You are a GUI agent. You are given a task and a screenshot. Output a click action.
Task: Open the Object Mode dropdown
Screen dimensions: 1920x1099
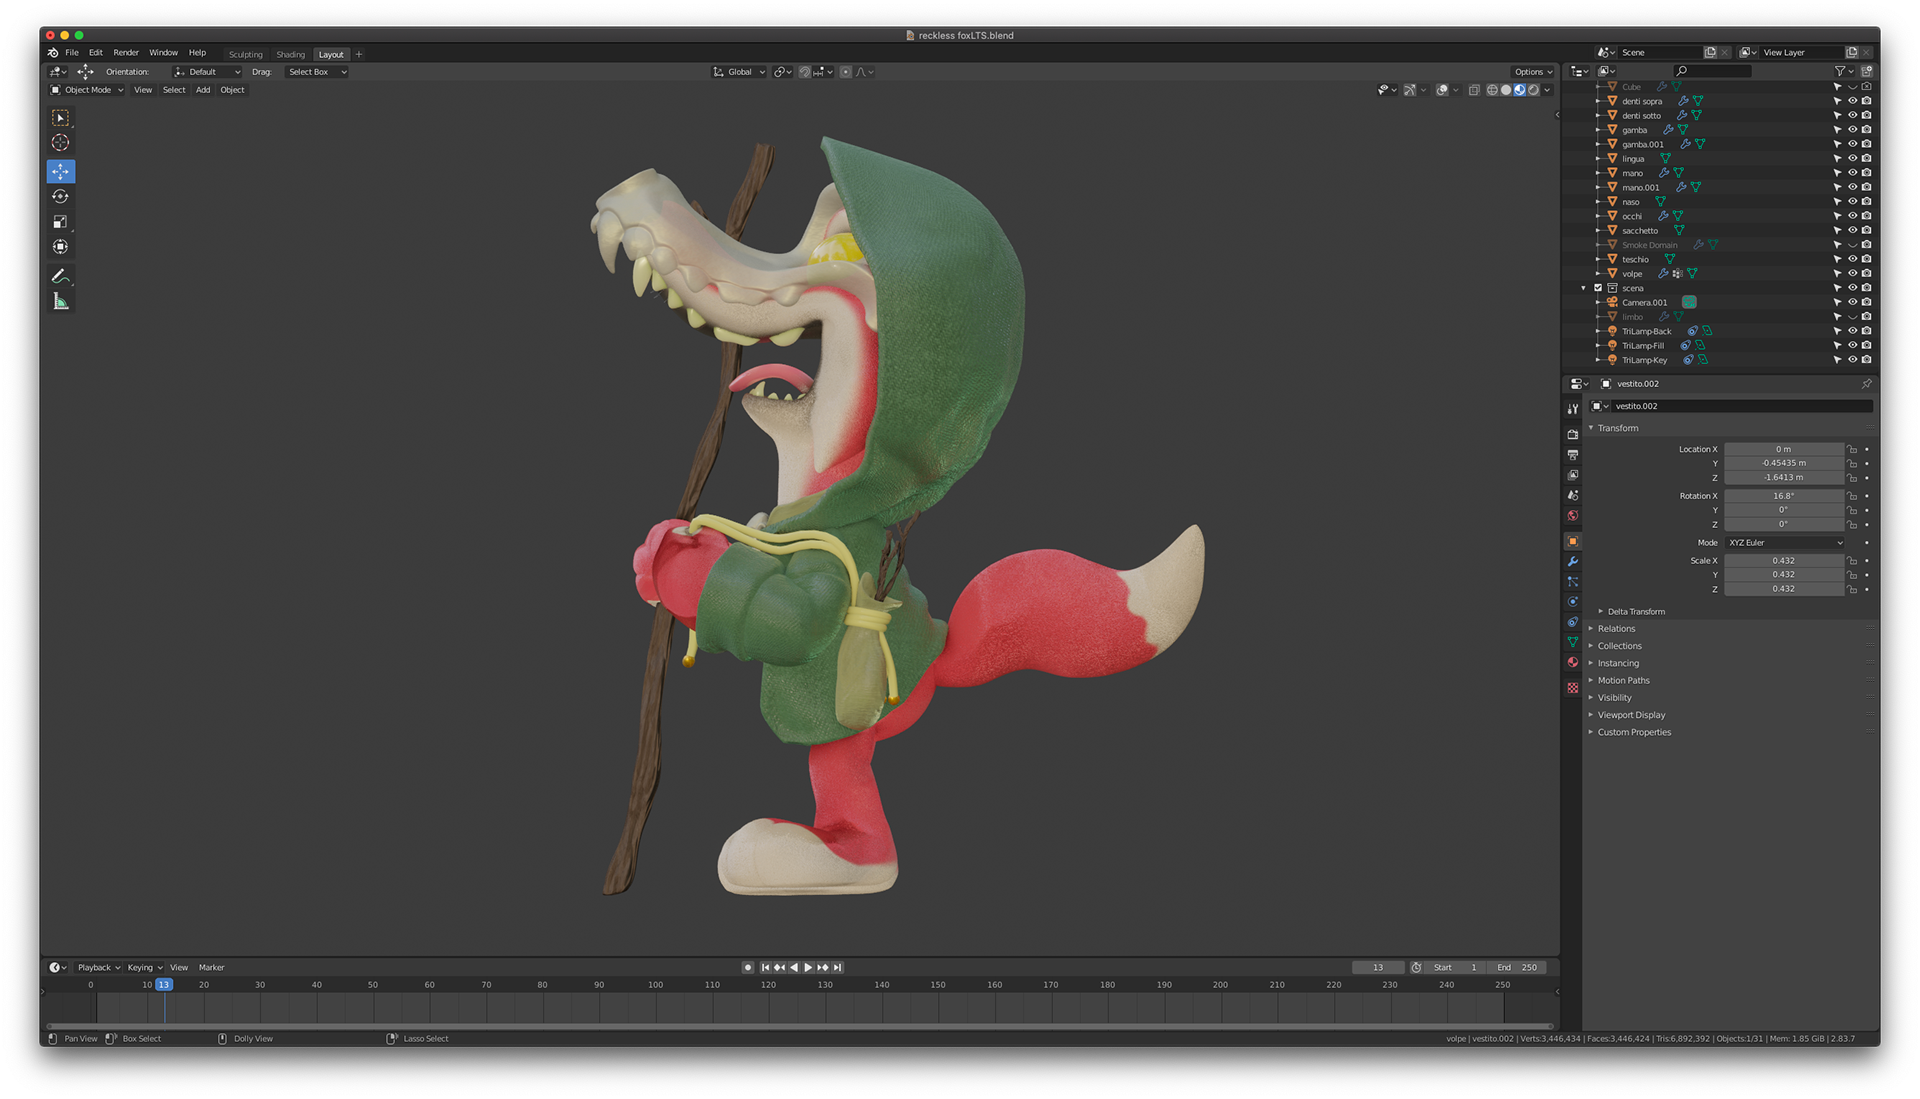point(88,90)
